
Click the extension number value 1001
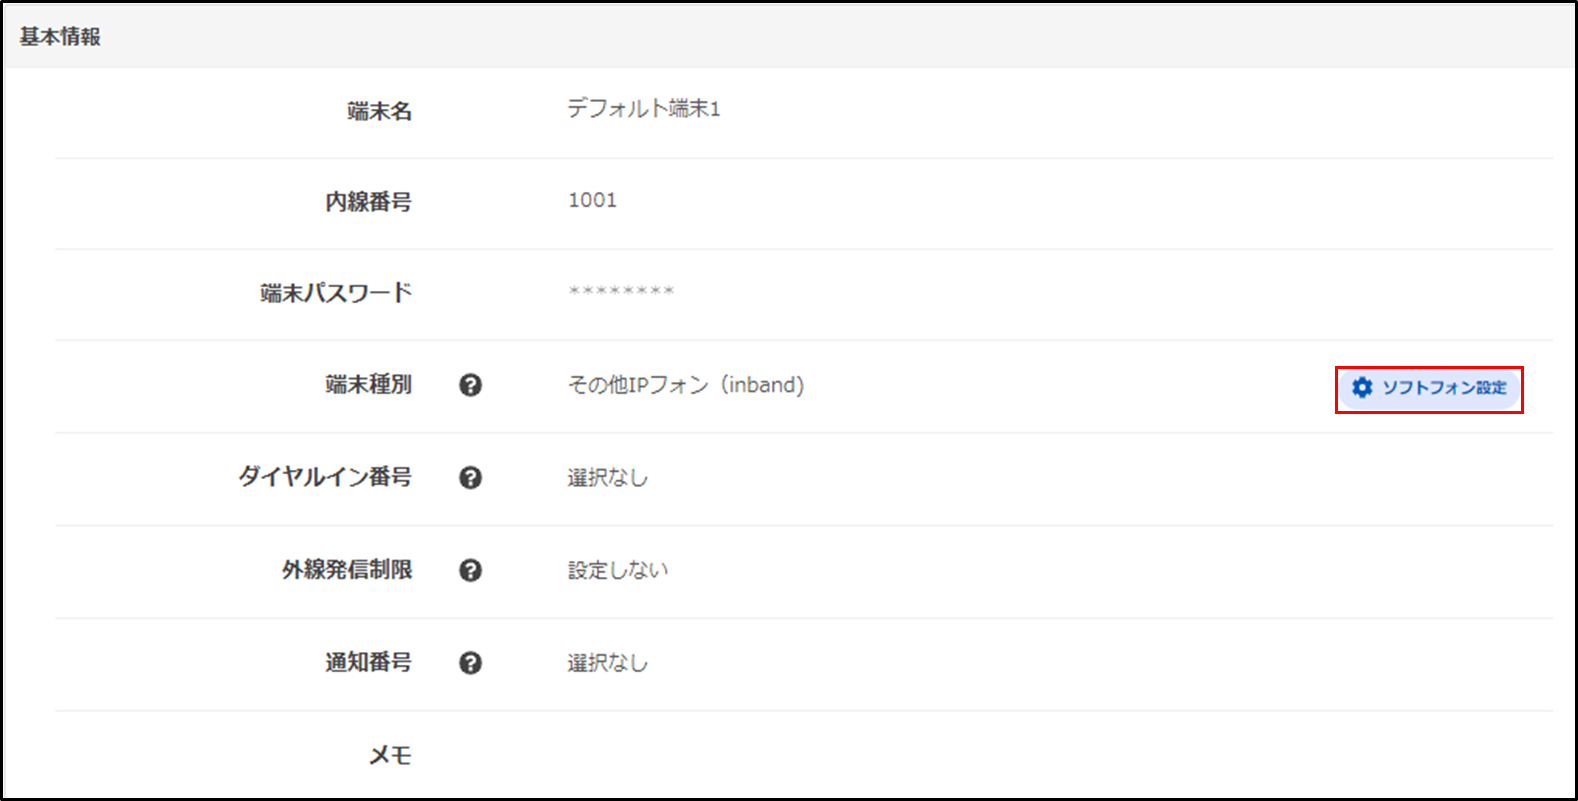coord(592,200)
